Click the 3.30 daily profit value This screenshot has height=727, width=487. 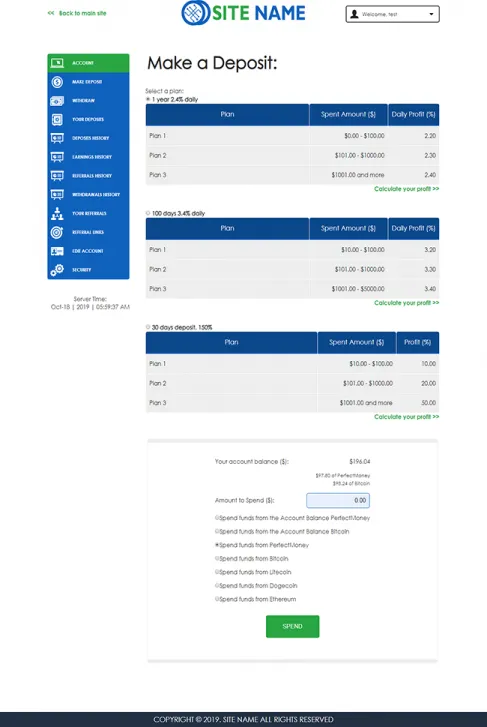click(x=430, y=269)
